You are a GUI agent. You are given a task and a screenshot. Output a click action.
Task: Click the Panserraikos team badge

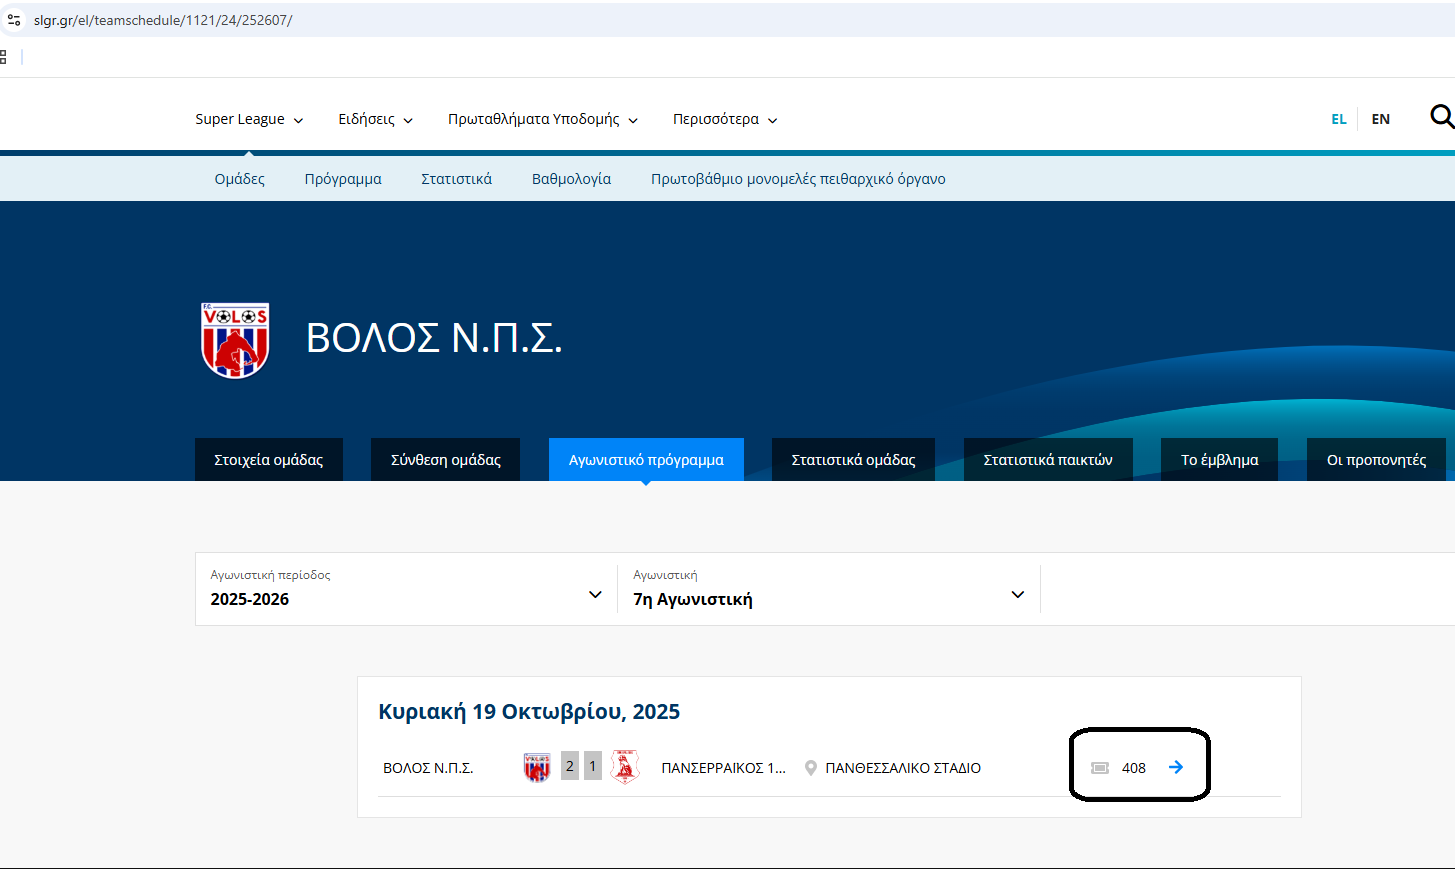(x=625, y=767)
